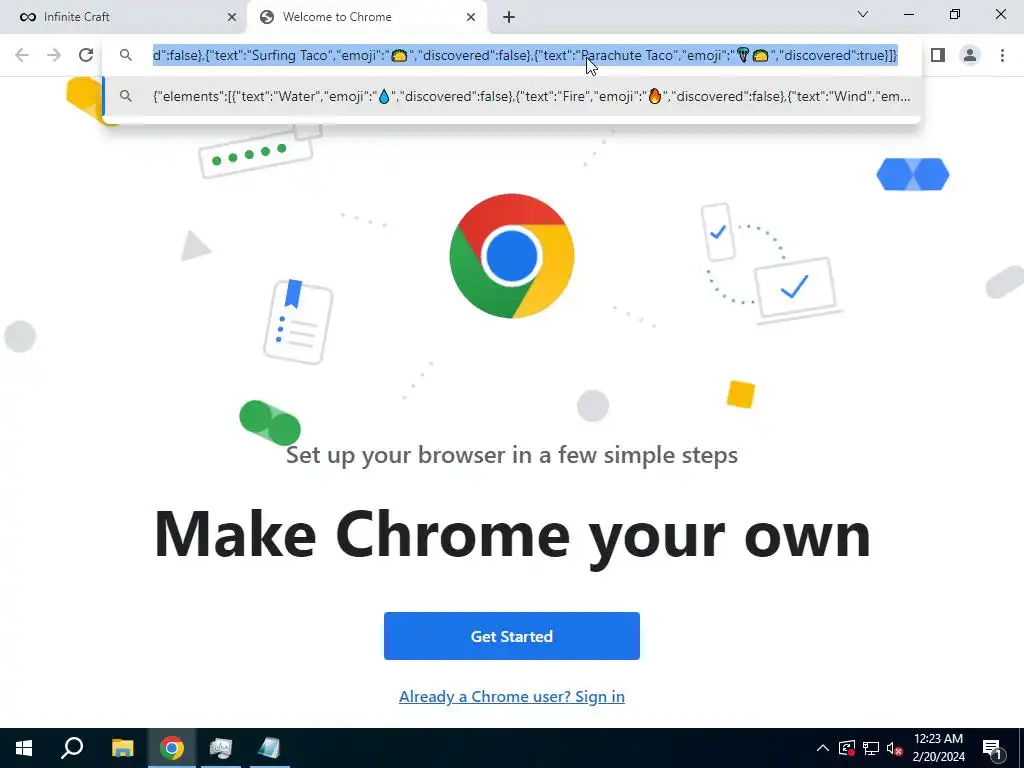Viewport: 1024px width, 768px height.
Task: Select the Chrome icon in the taskbar
Action: (x=172, y=748)
